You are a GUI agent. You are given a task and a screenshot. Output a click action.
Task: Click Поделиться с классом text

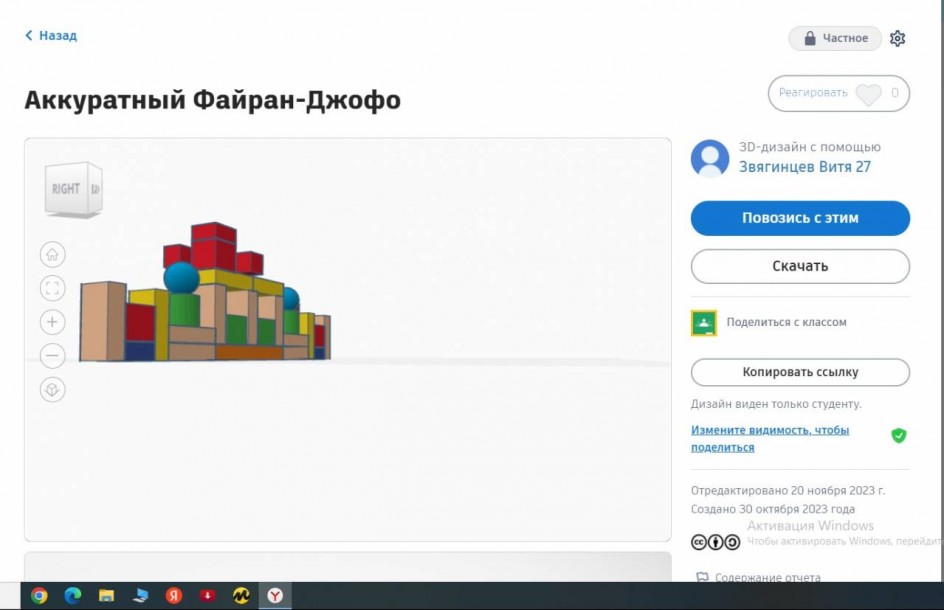click(x=786, y=322)
